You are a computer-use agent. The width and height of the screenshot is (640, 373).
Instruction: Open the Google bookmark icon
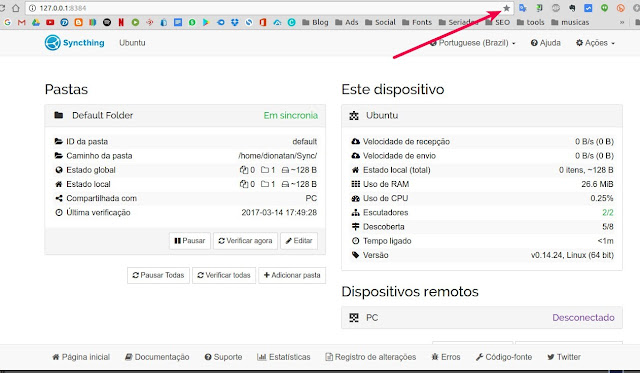click(x=7, y=22)
